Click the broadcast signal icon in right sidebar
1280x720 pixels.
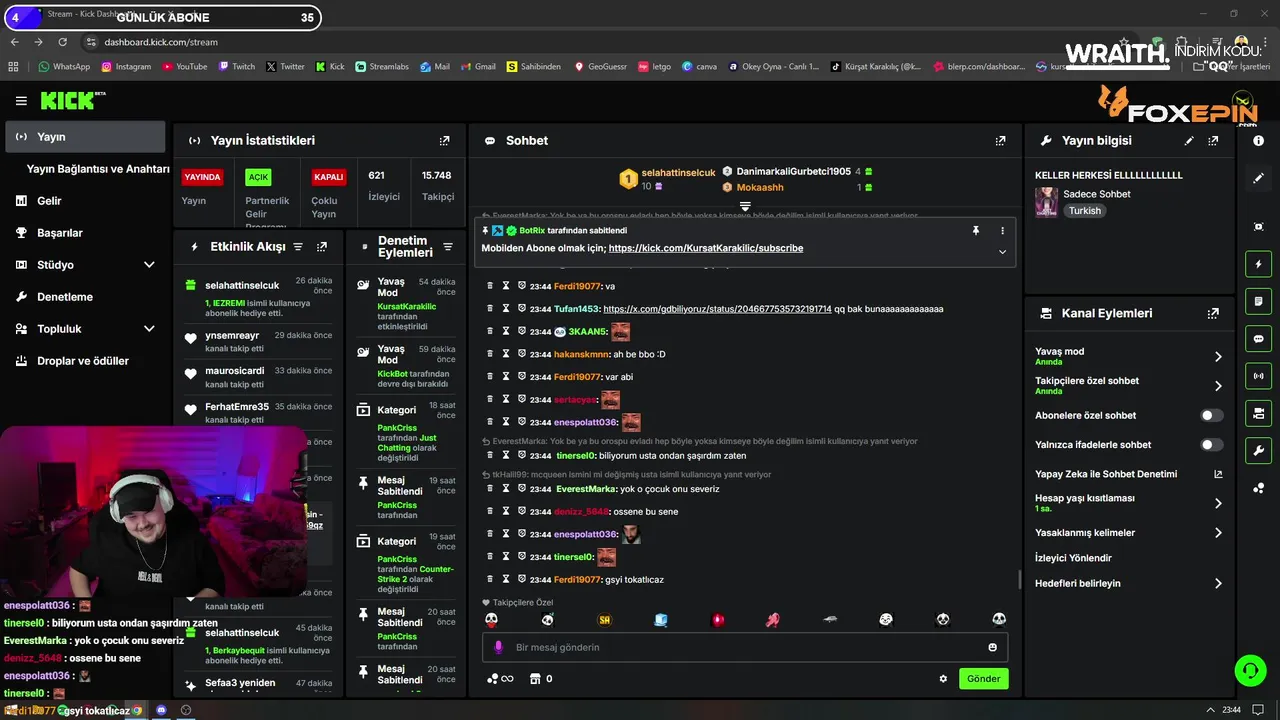point(1258,376)
